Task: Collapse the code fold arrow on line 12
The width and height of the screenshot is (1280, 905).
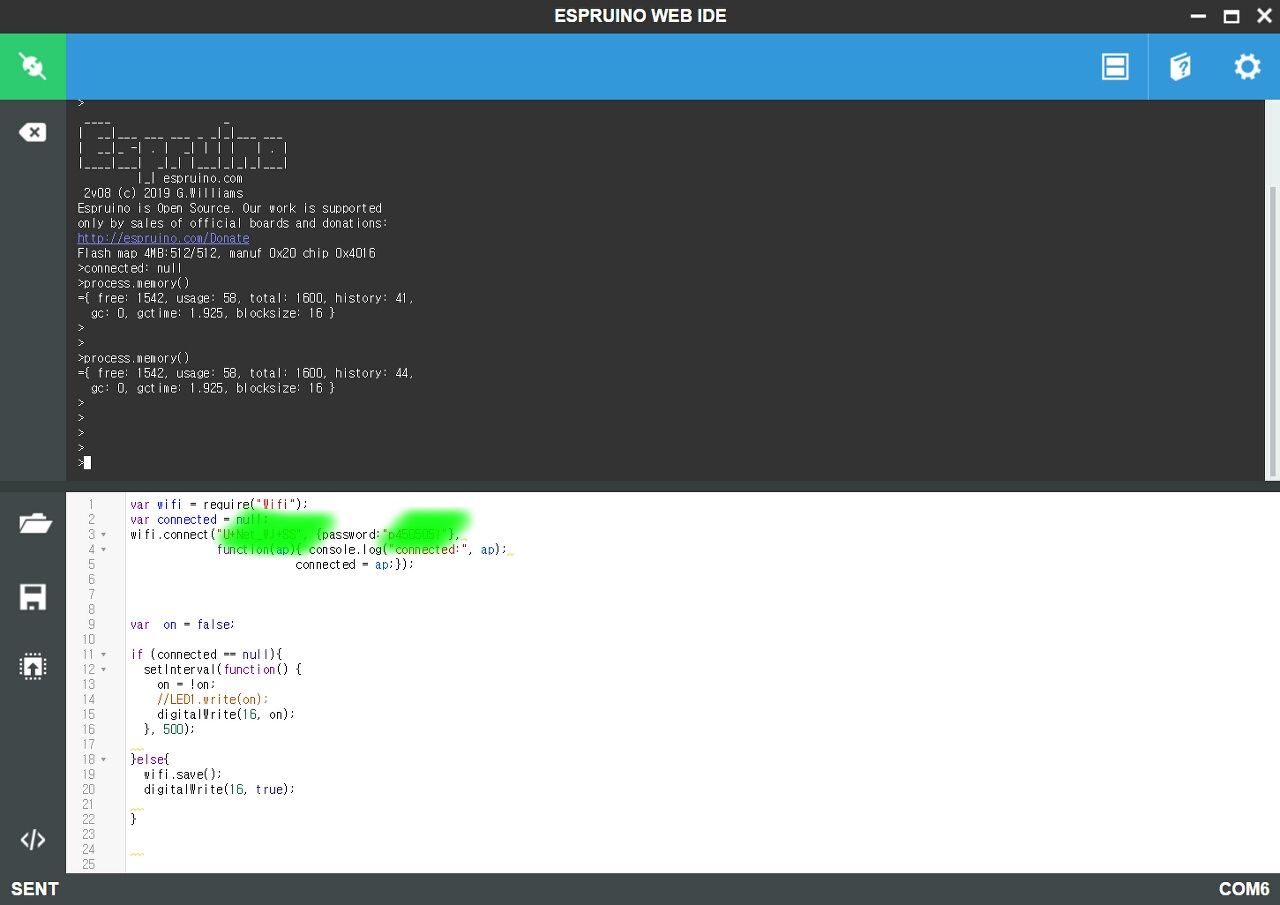Action: (x=103, y=670)
